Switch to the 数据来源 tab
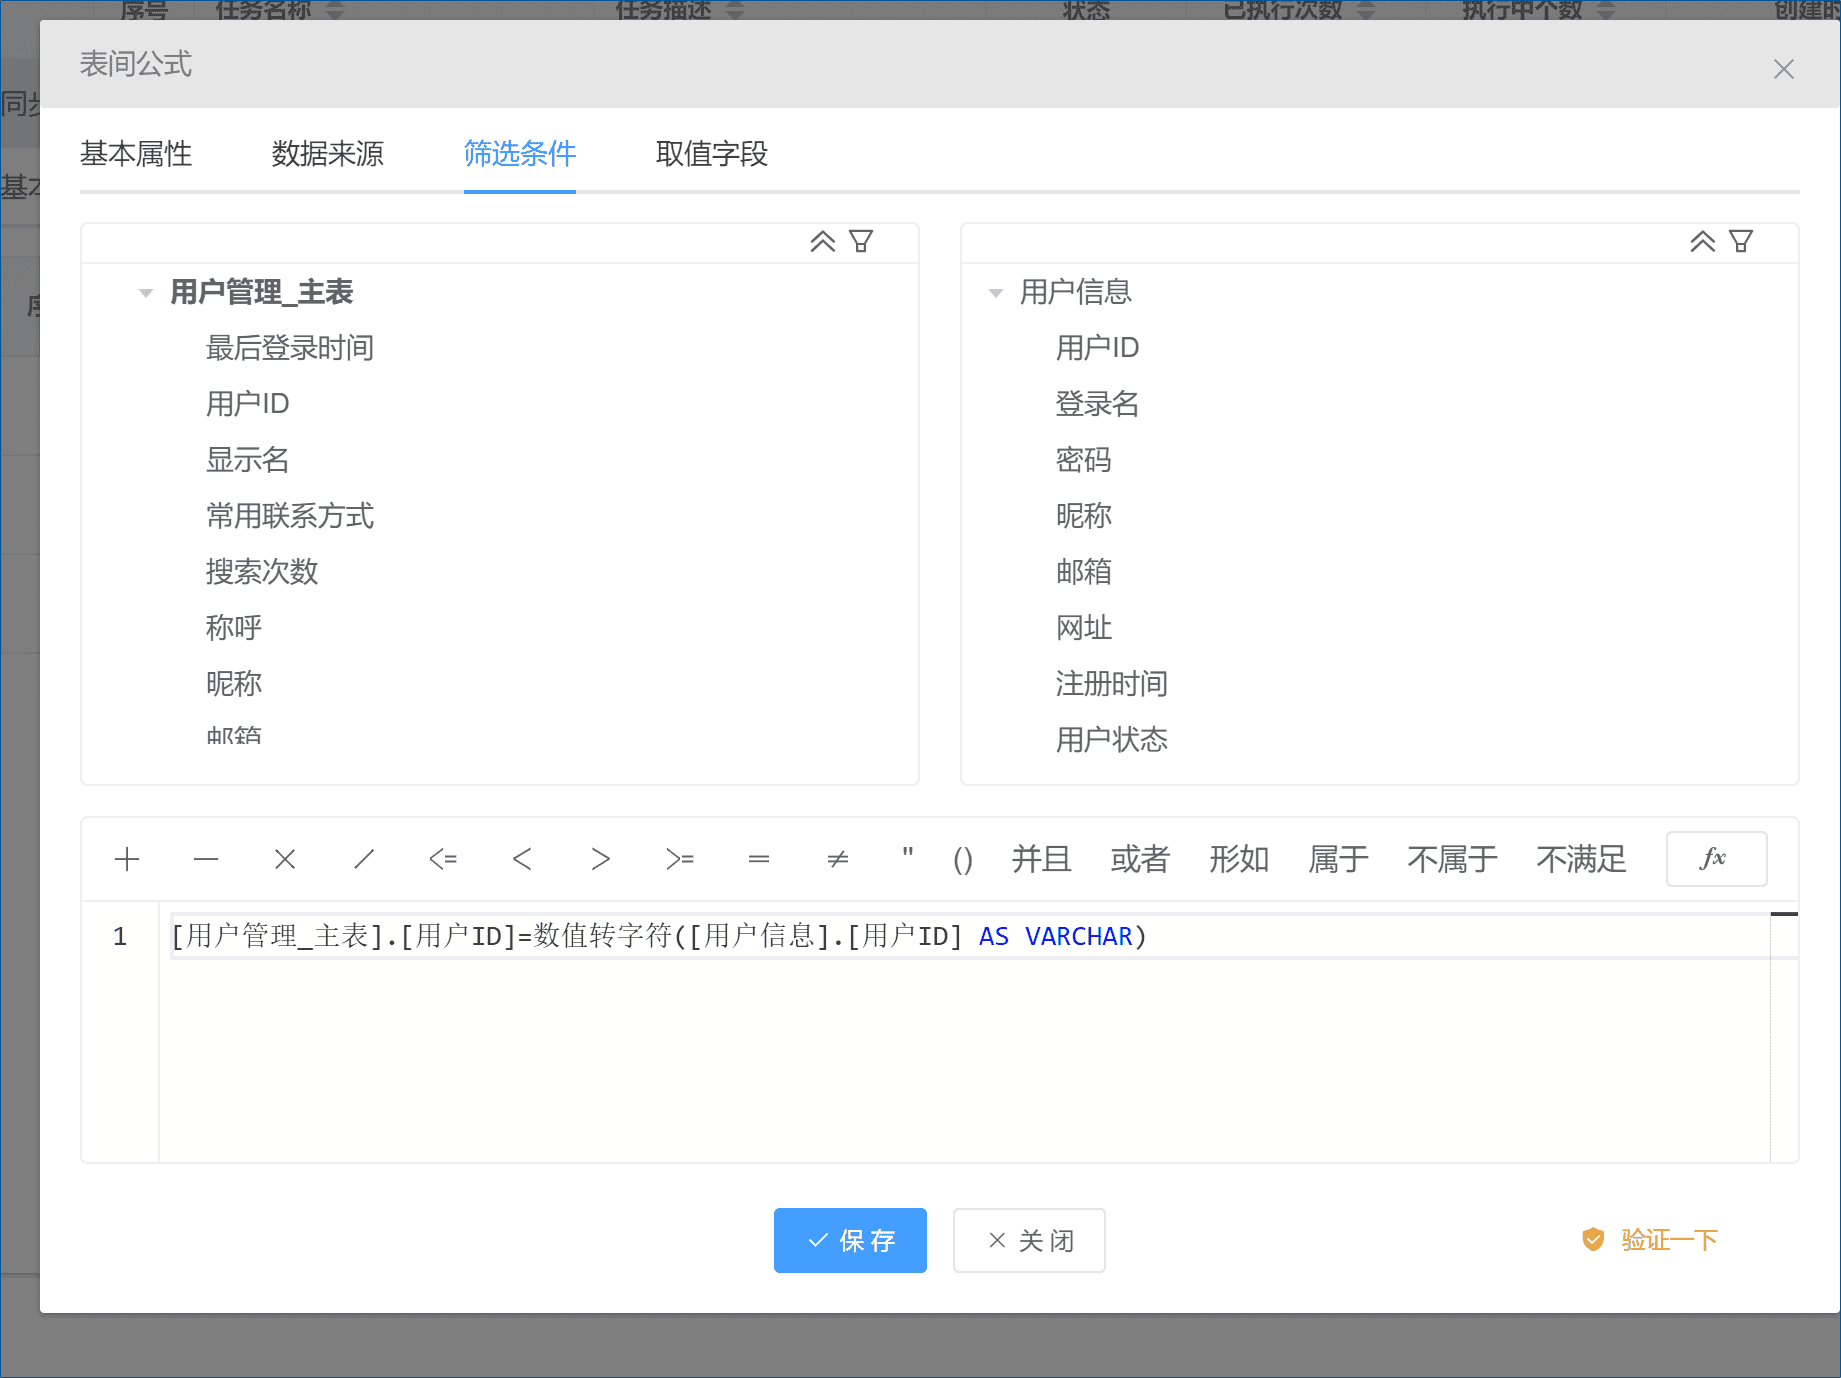The height and width of the screenshot is (1378, 1841). coord(328,154)
